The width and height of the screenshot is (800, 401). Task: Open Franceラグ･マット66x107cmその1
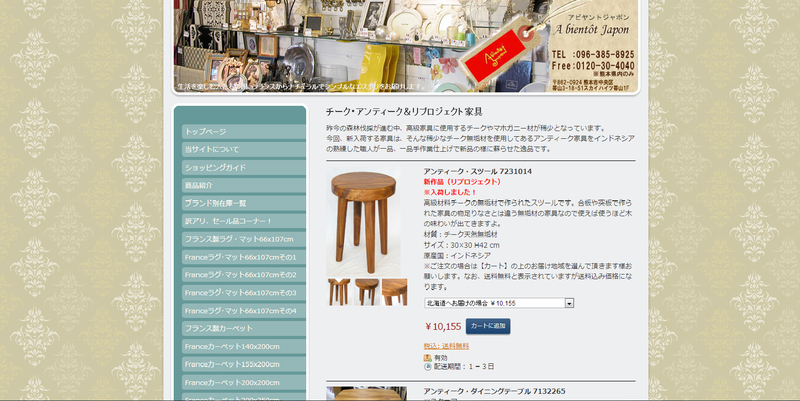pos(244,257)
